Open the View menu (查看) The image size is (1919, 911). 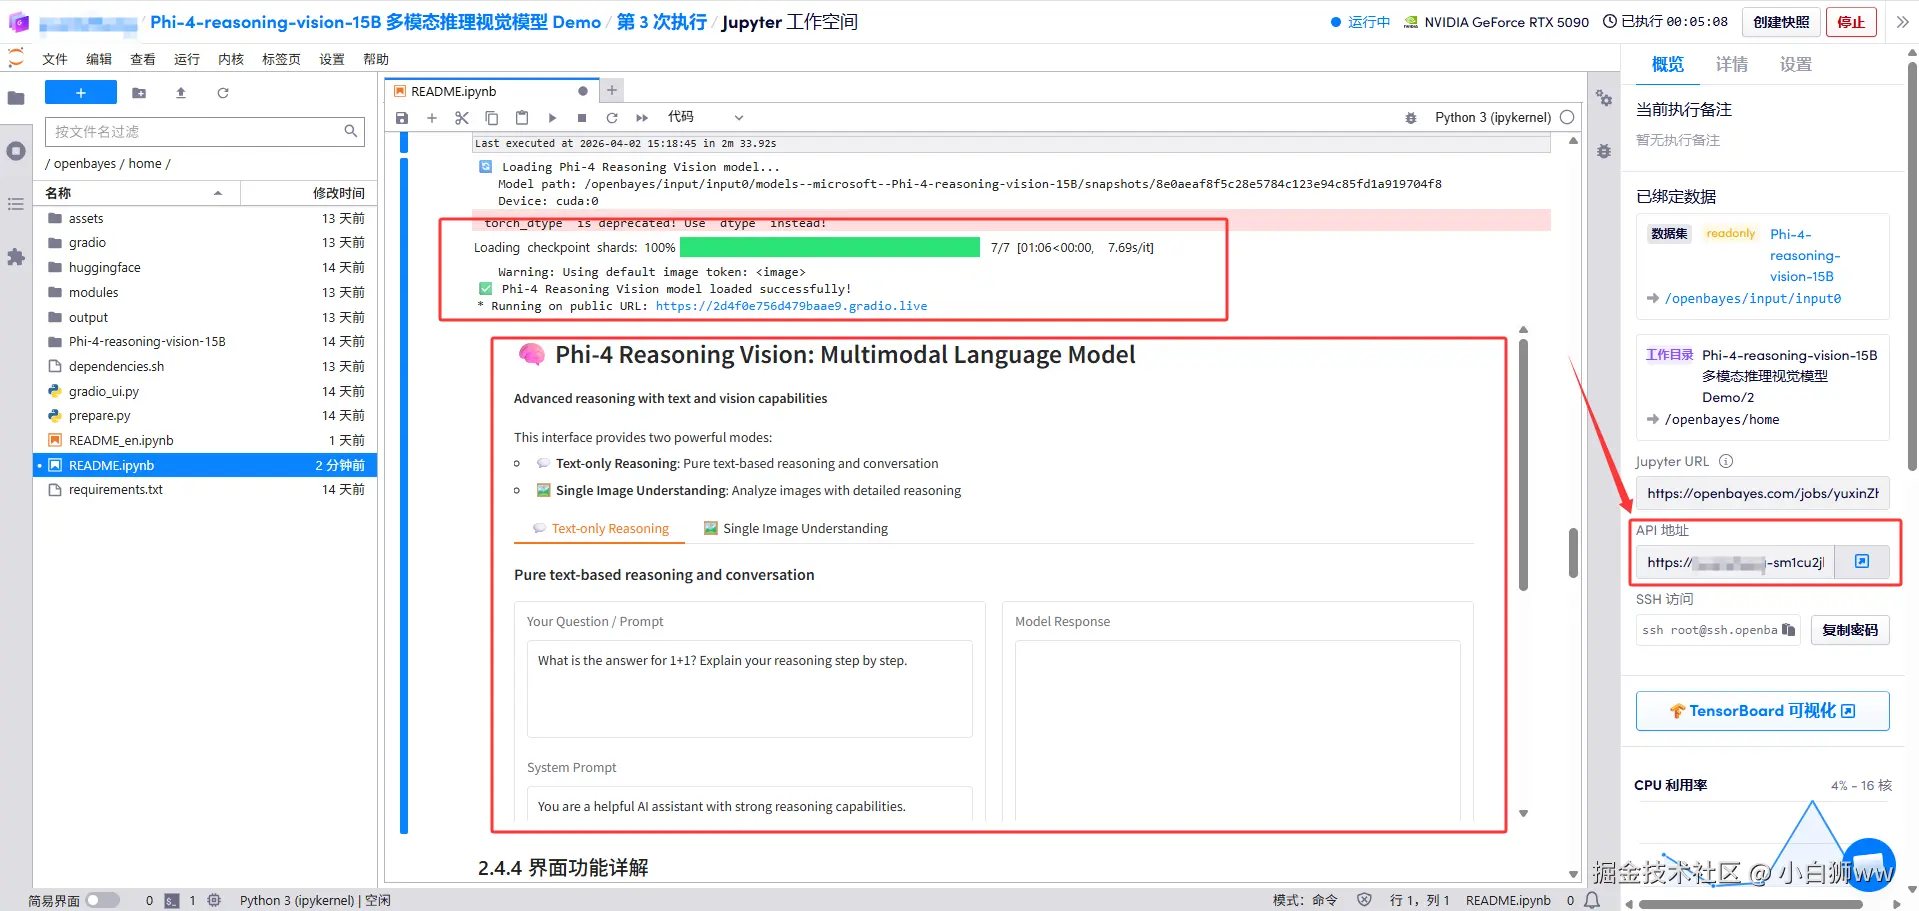point(143,60)
